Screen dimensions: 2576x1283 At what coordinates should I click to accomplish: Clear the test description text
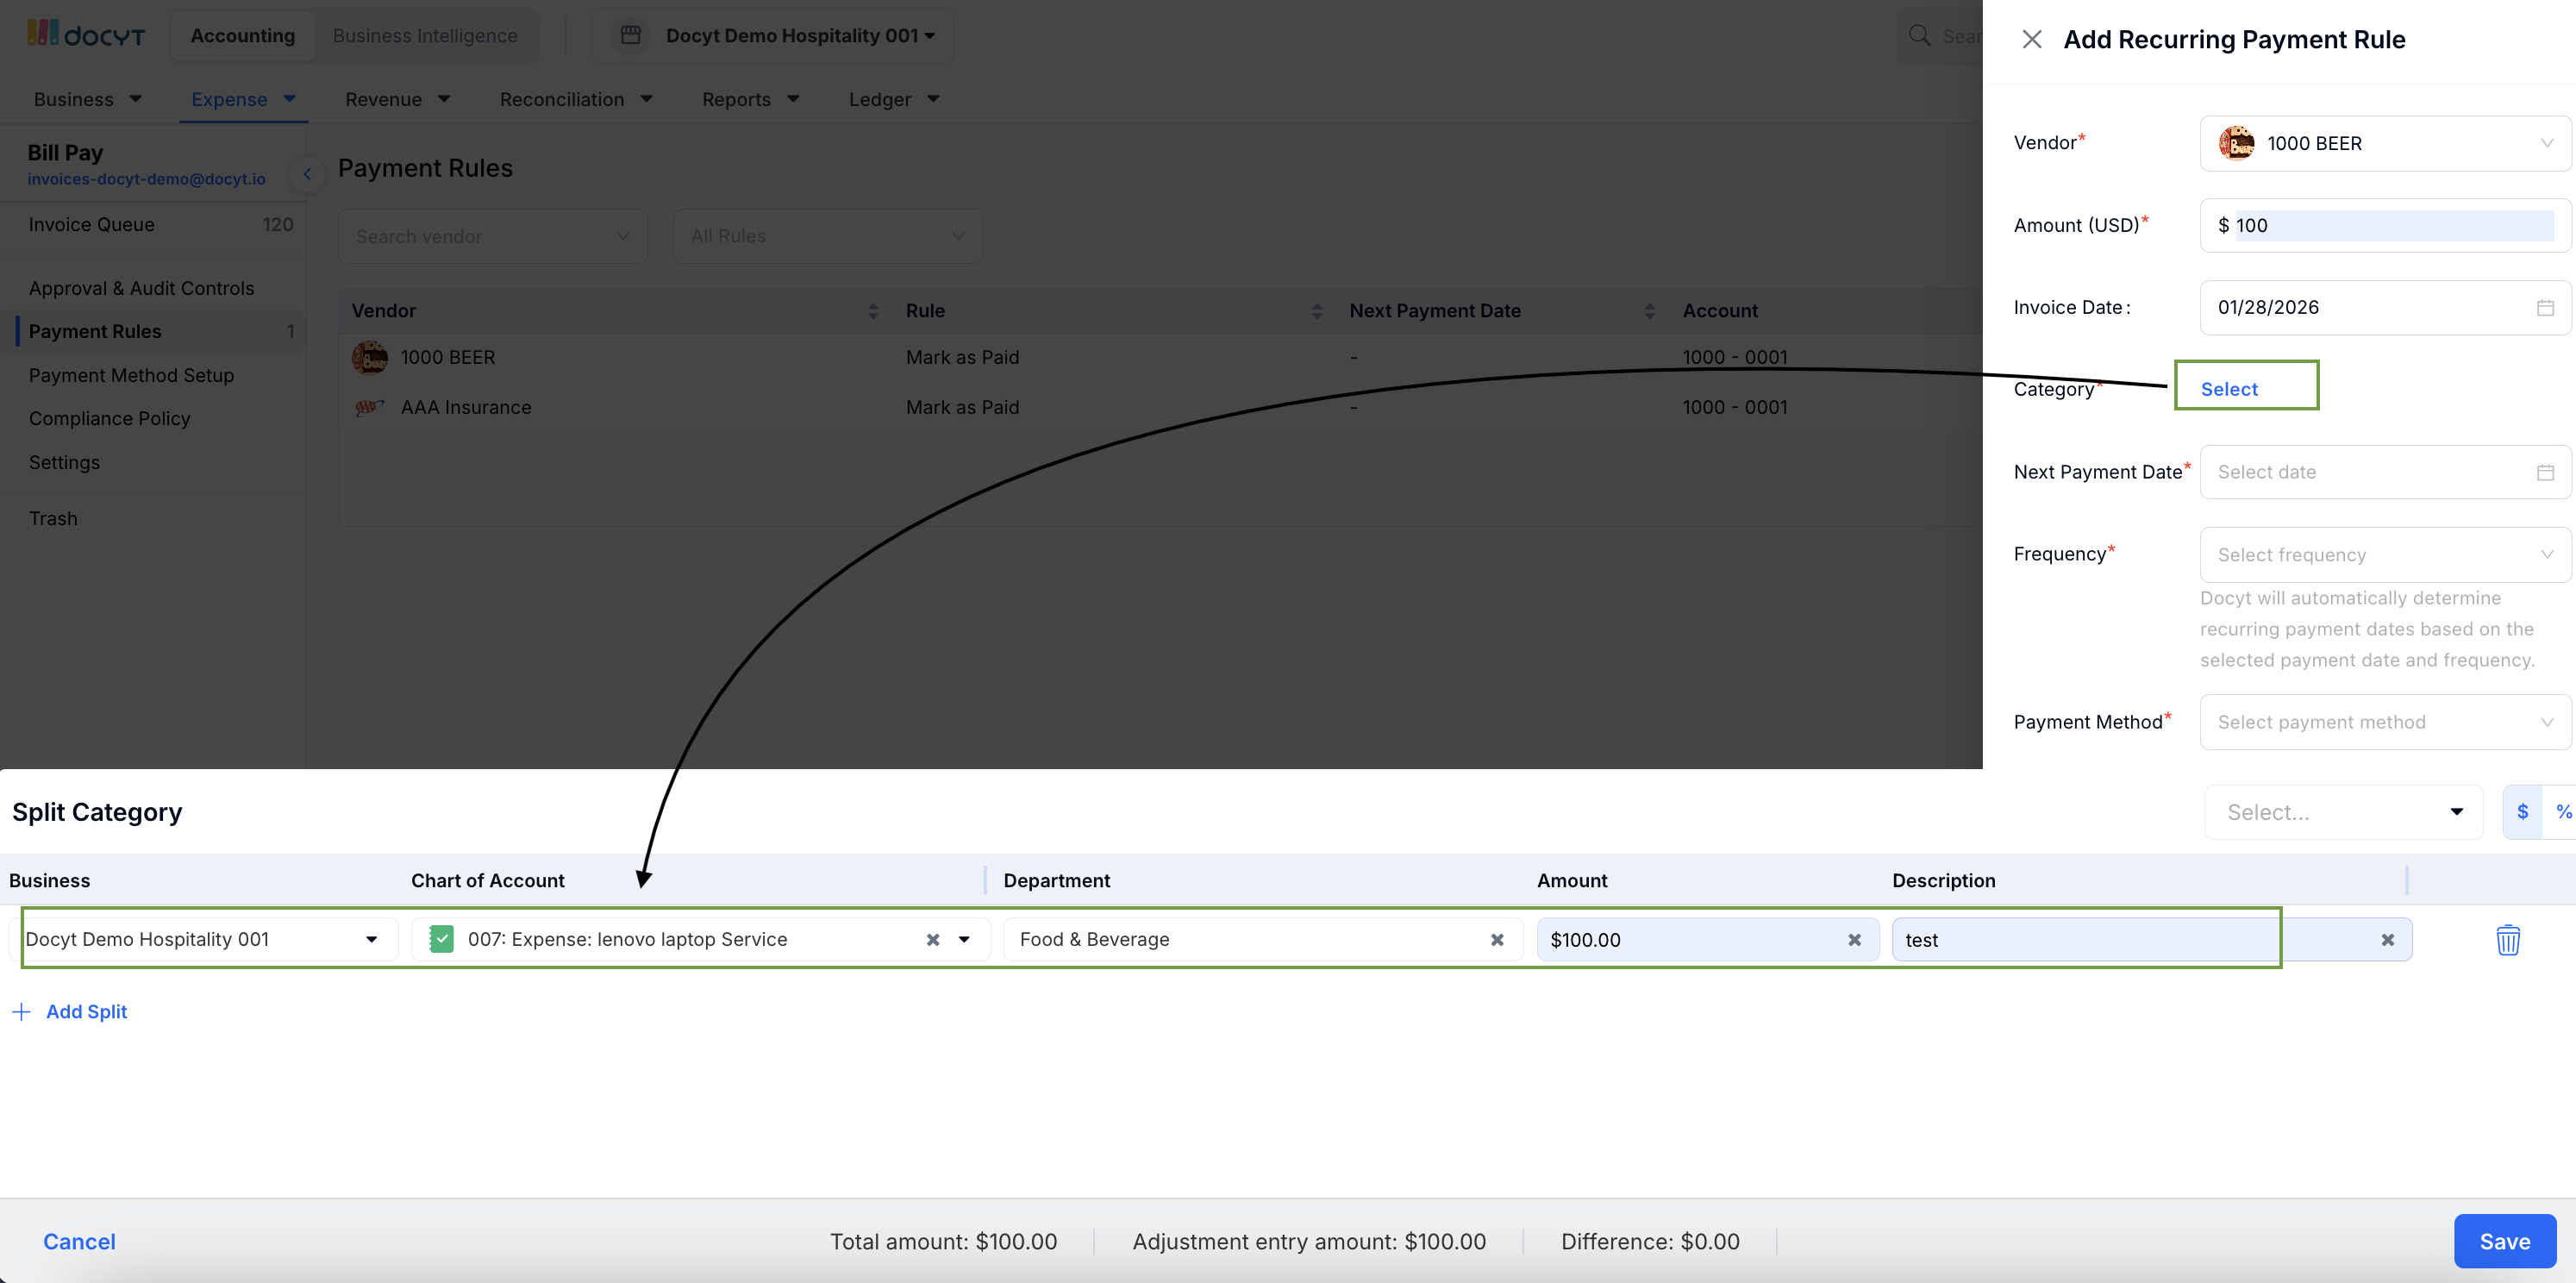pyautogui.click(x=2386, y=939)
